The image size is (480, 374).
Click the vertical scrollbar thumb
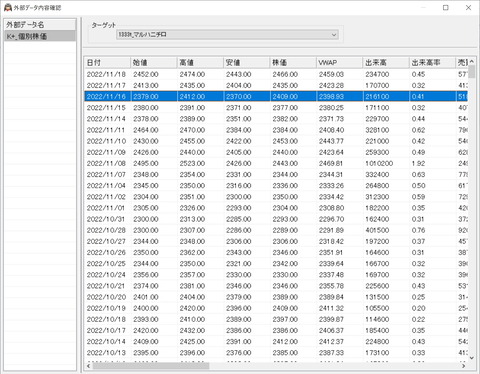(472, 72)
